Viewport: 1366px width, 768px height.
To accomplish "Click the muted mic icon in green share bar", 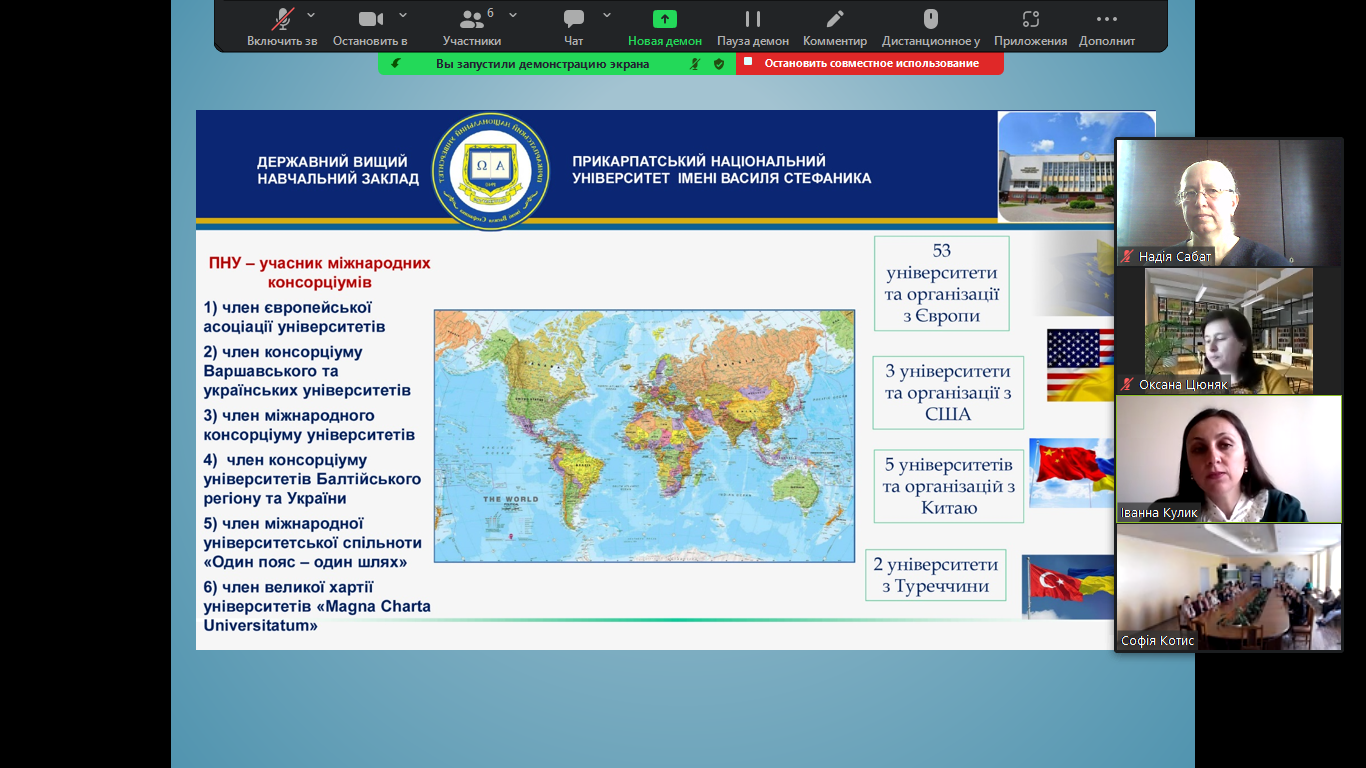I will pyautogui.click(x=695, y=64).
